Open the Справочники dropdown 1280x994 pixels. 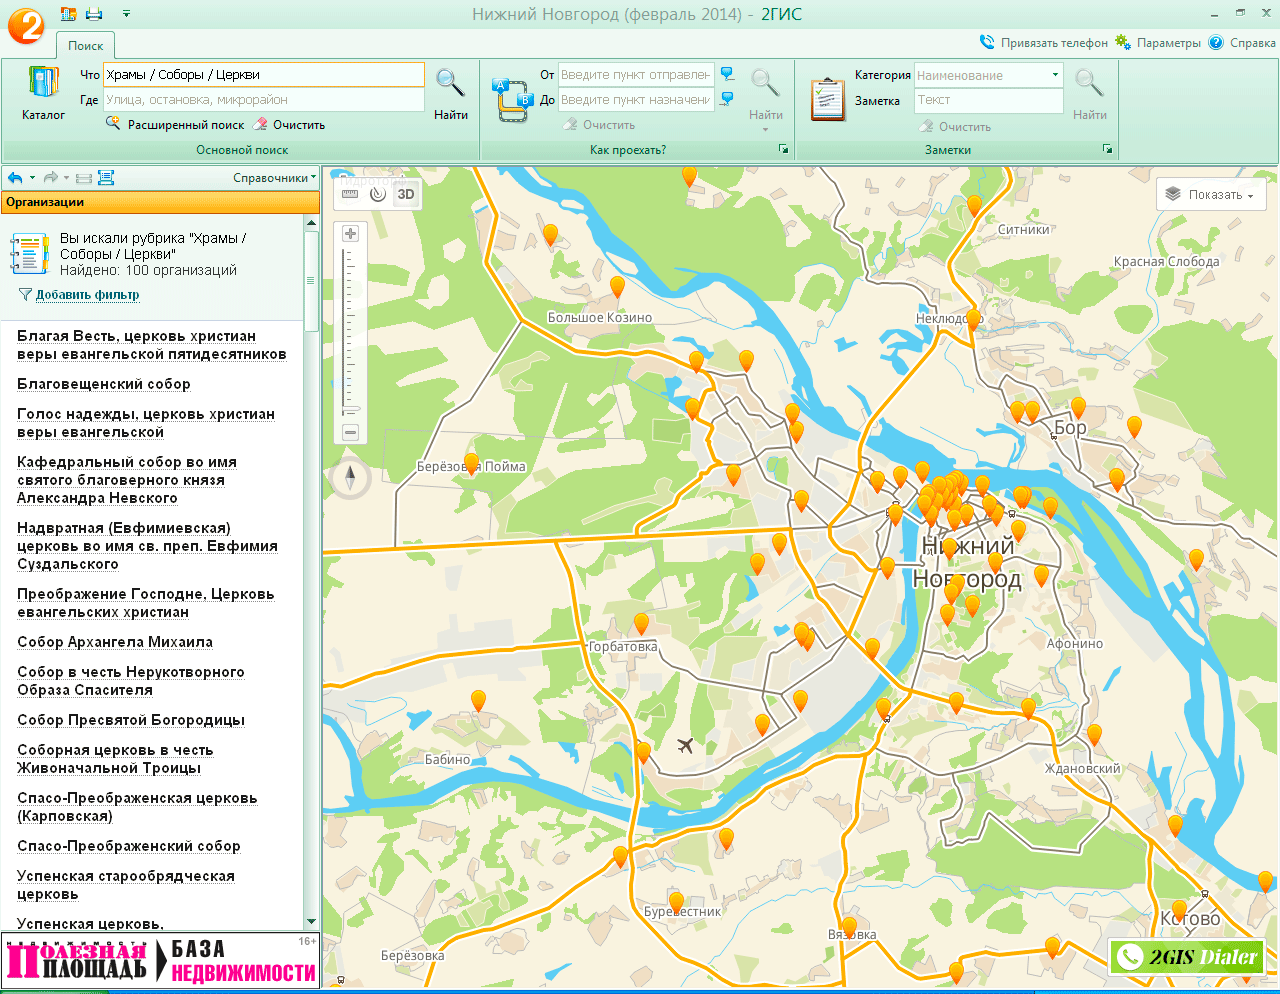point(274,178)
